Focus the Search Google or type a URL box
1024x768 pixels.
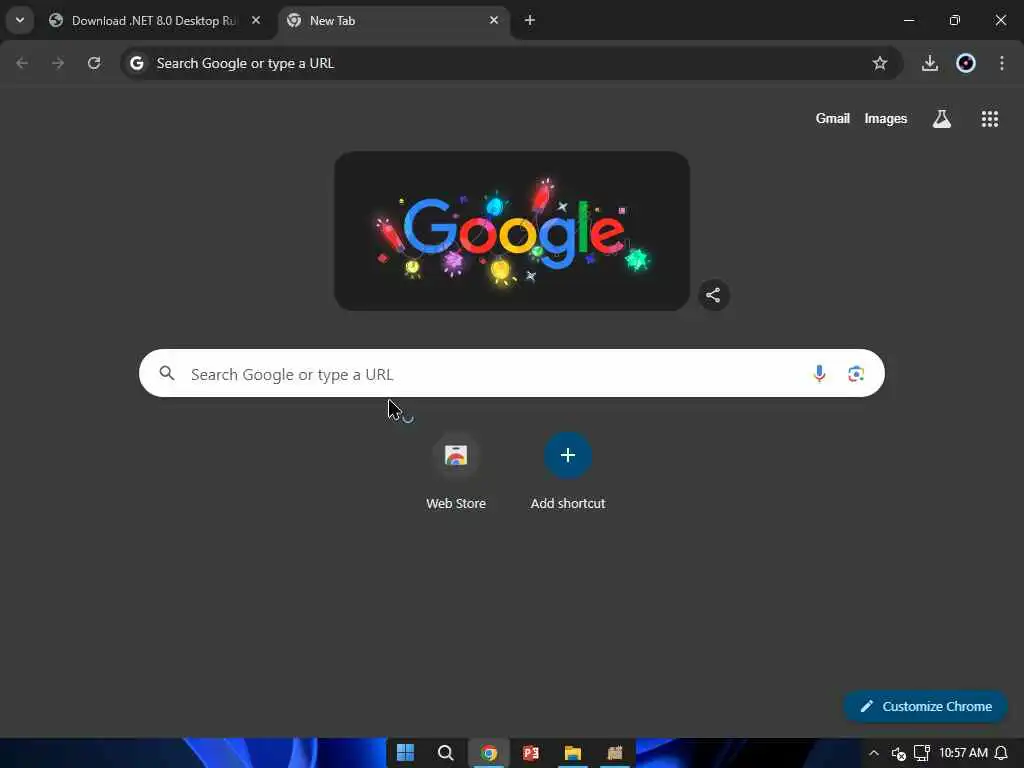tap(512, 374)
